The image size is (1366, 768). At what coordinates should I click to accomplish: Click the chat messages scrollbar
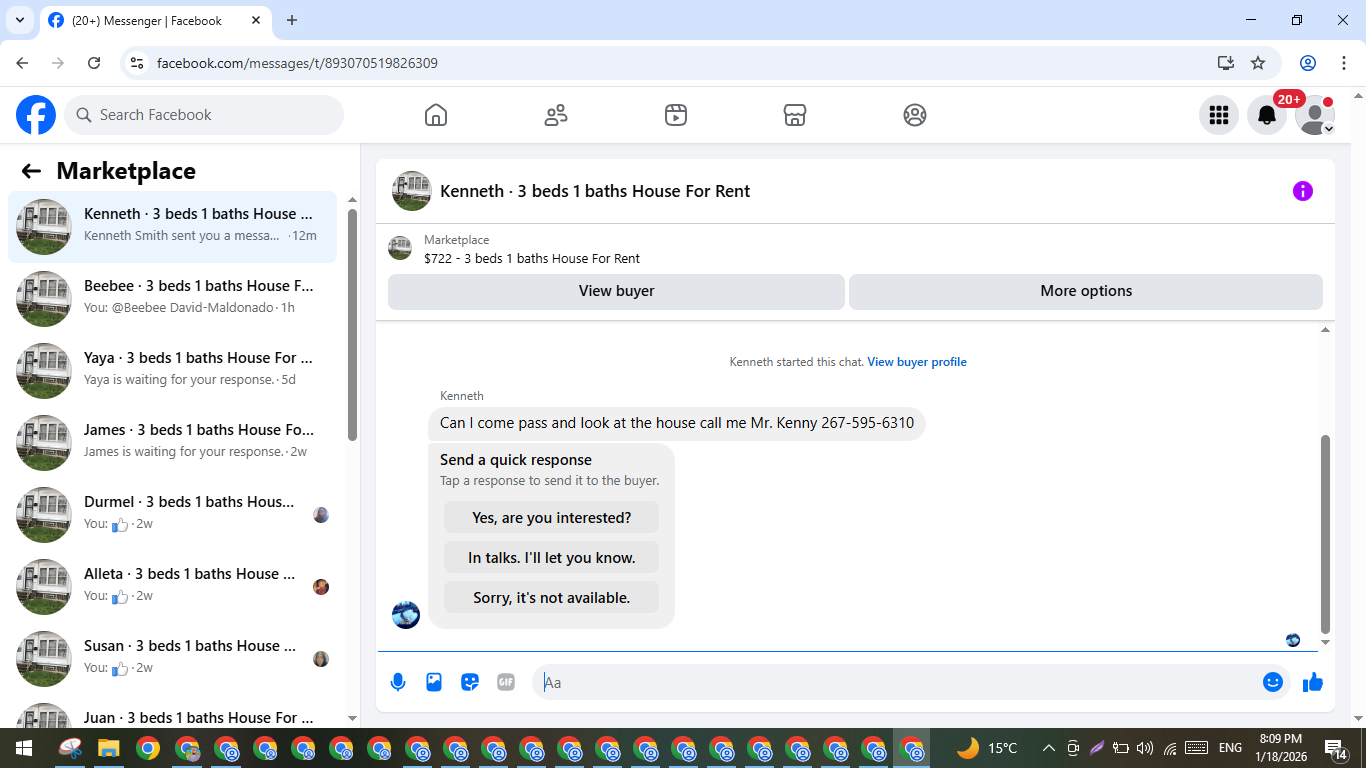click(x=1326, y=535)
